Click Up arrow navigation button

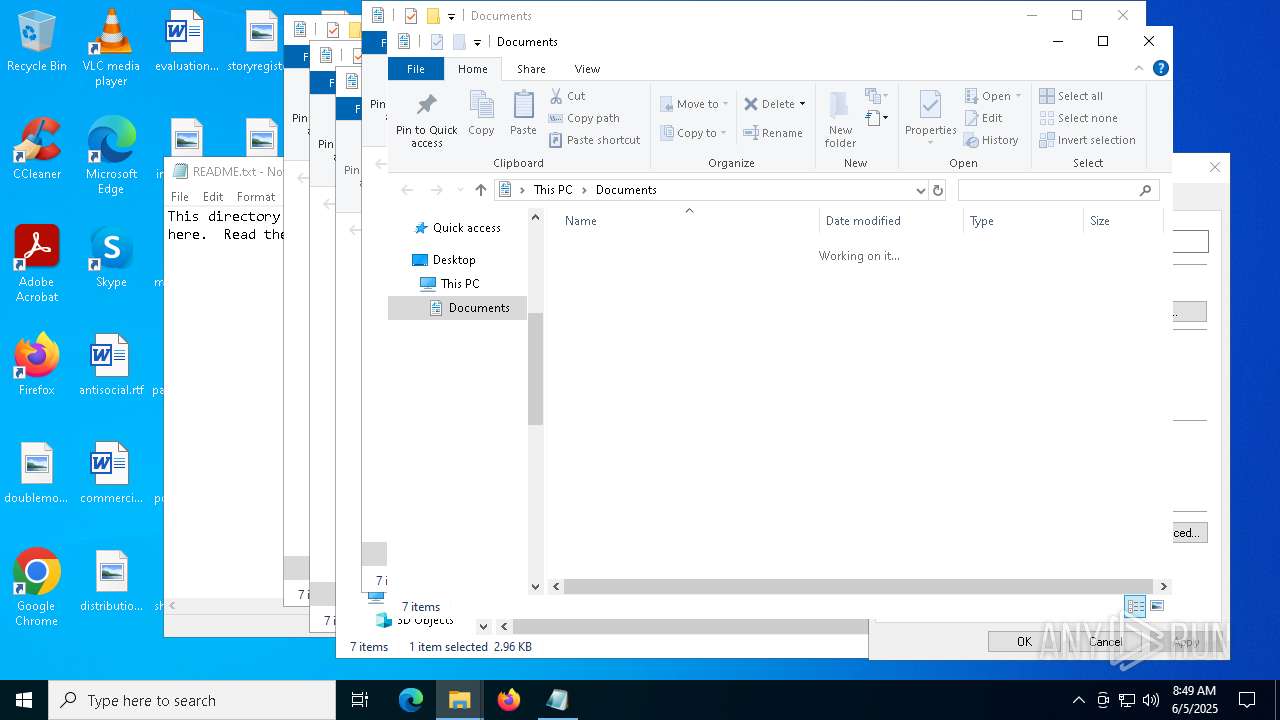point(481,190)
